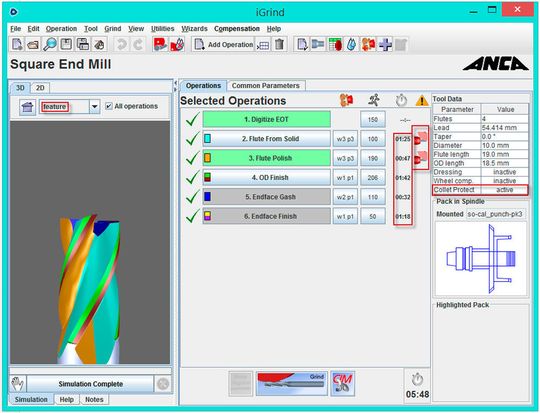
Task: Create a new file via toolbar icon
Action: pyautogui.click(x=17, y=45)
